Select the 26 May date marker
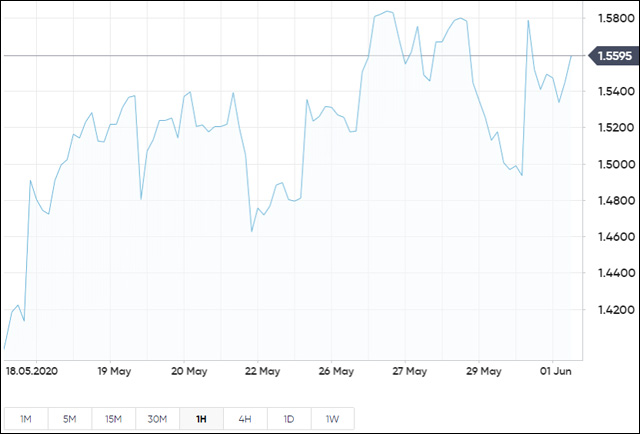Image resolution: width=640 pixels, height=434 pixels. 337,371
